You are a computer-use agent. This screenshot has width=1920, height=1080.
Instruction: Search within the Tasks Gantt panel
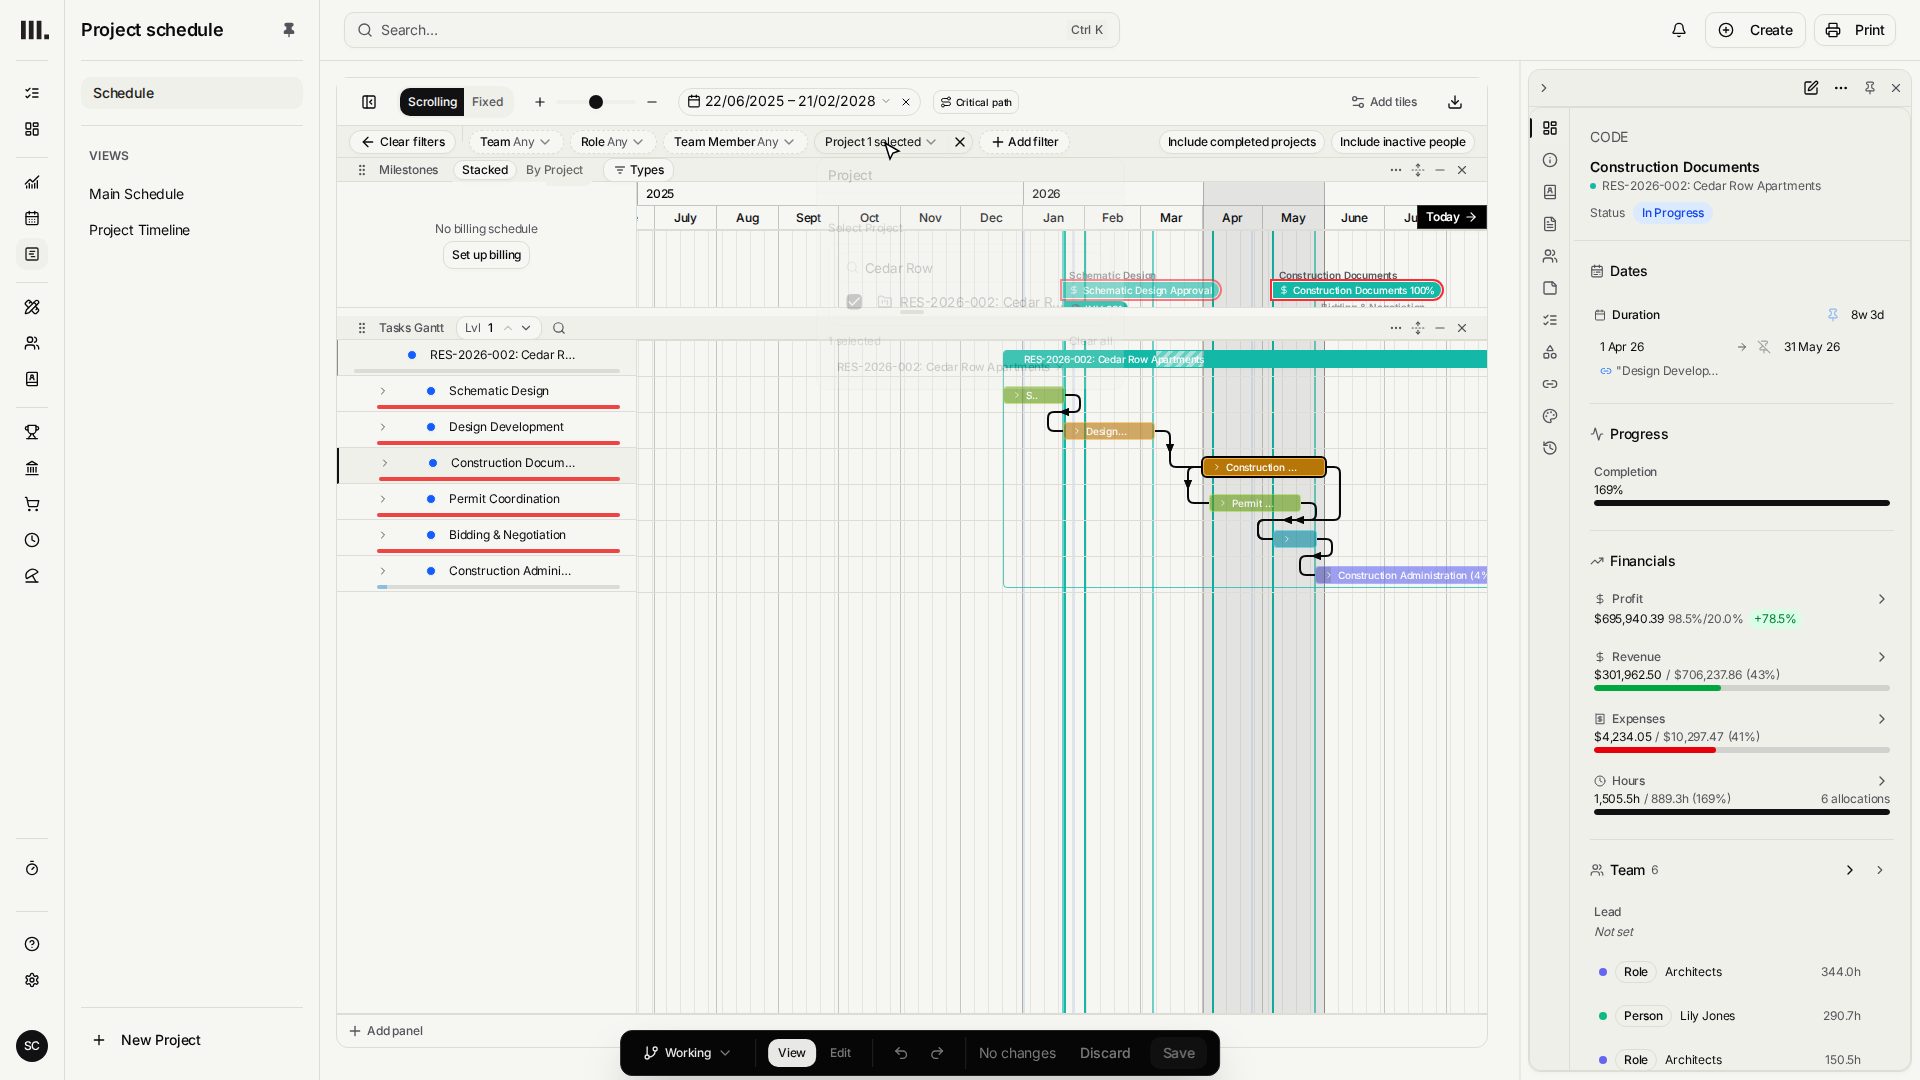tap(559, 328)
